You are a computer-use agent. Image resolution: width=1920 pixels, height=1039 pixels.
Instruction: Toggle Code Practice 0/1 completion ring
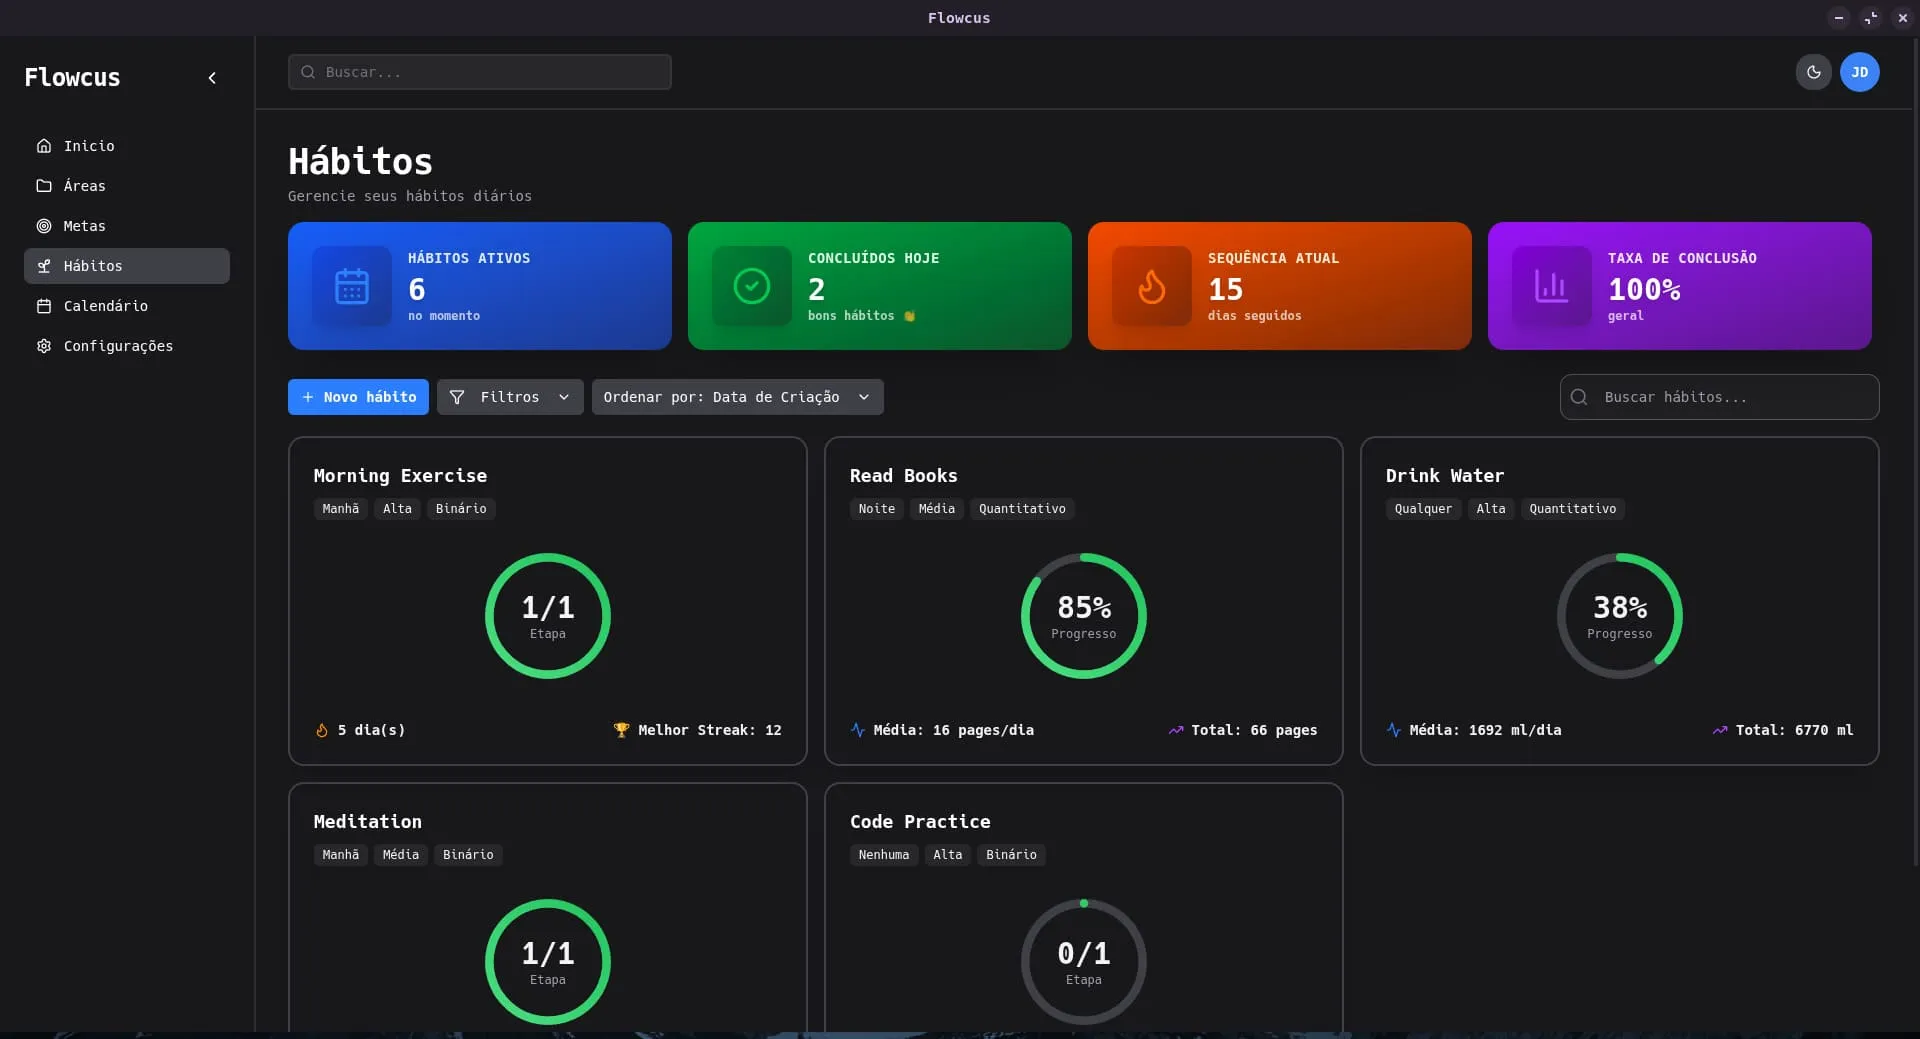pos(1083,961)
